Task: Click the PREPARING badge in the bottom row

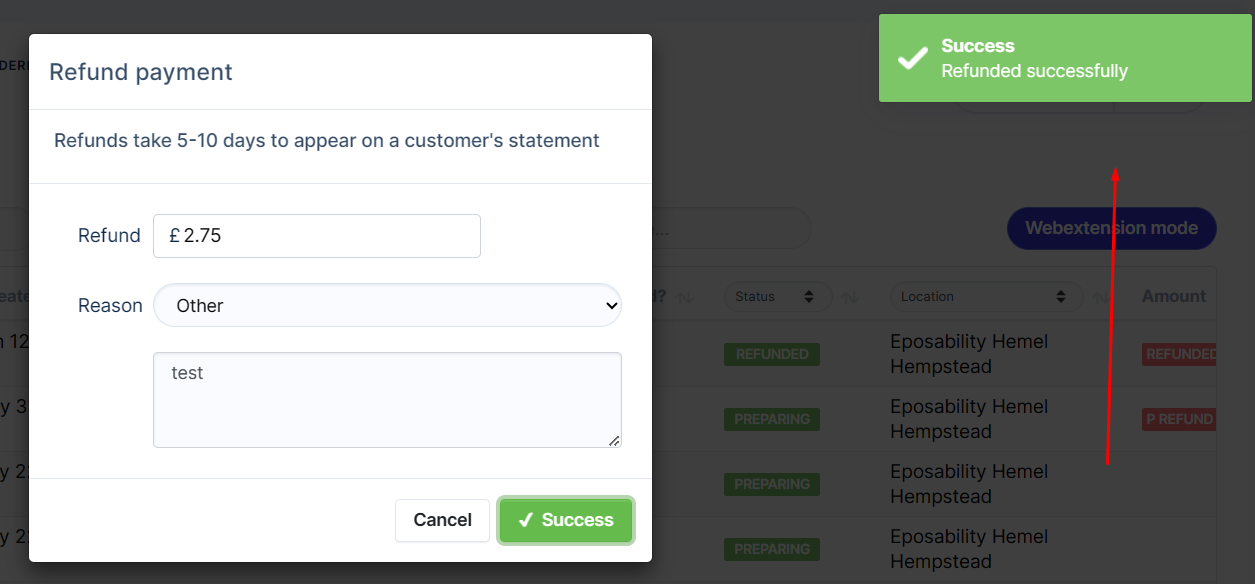Action: [x=771, y=549]
